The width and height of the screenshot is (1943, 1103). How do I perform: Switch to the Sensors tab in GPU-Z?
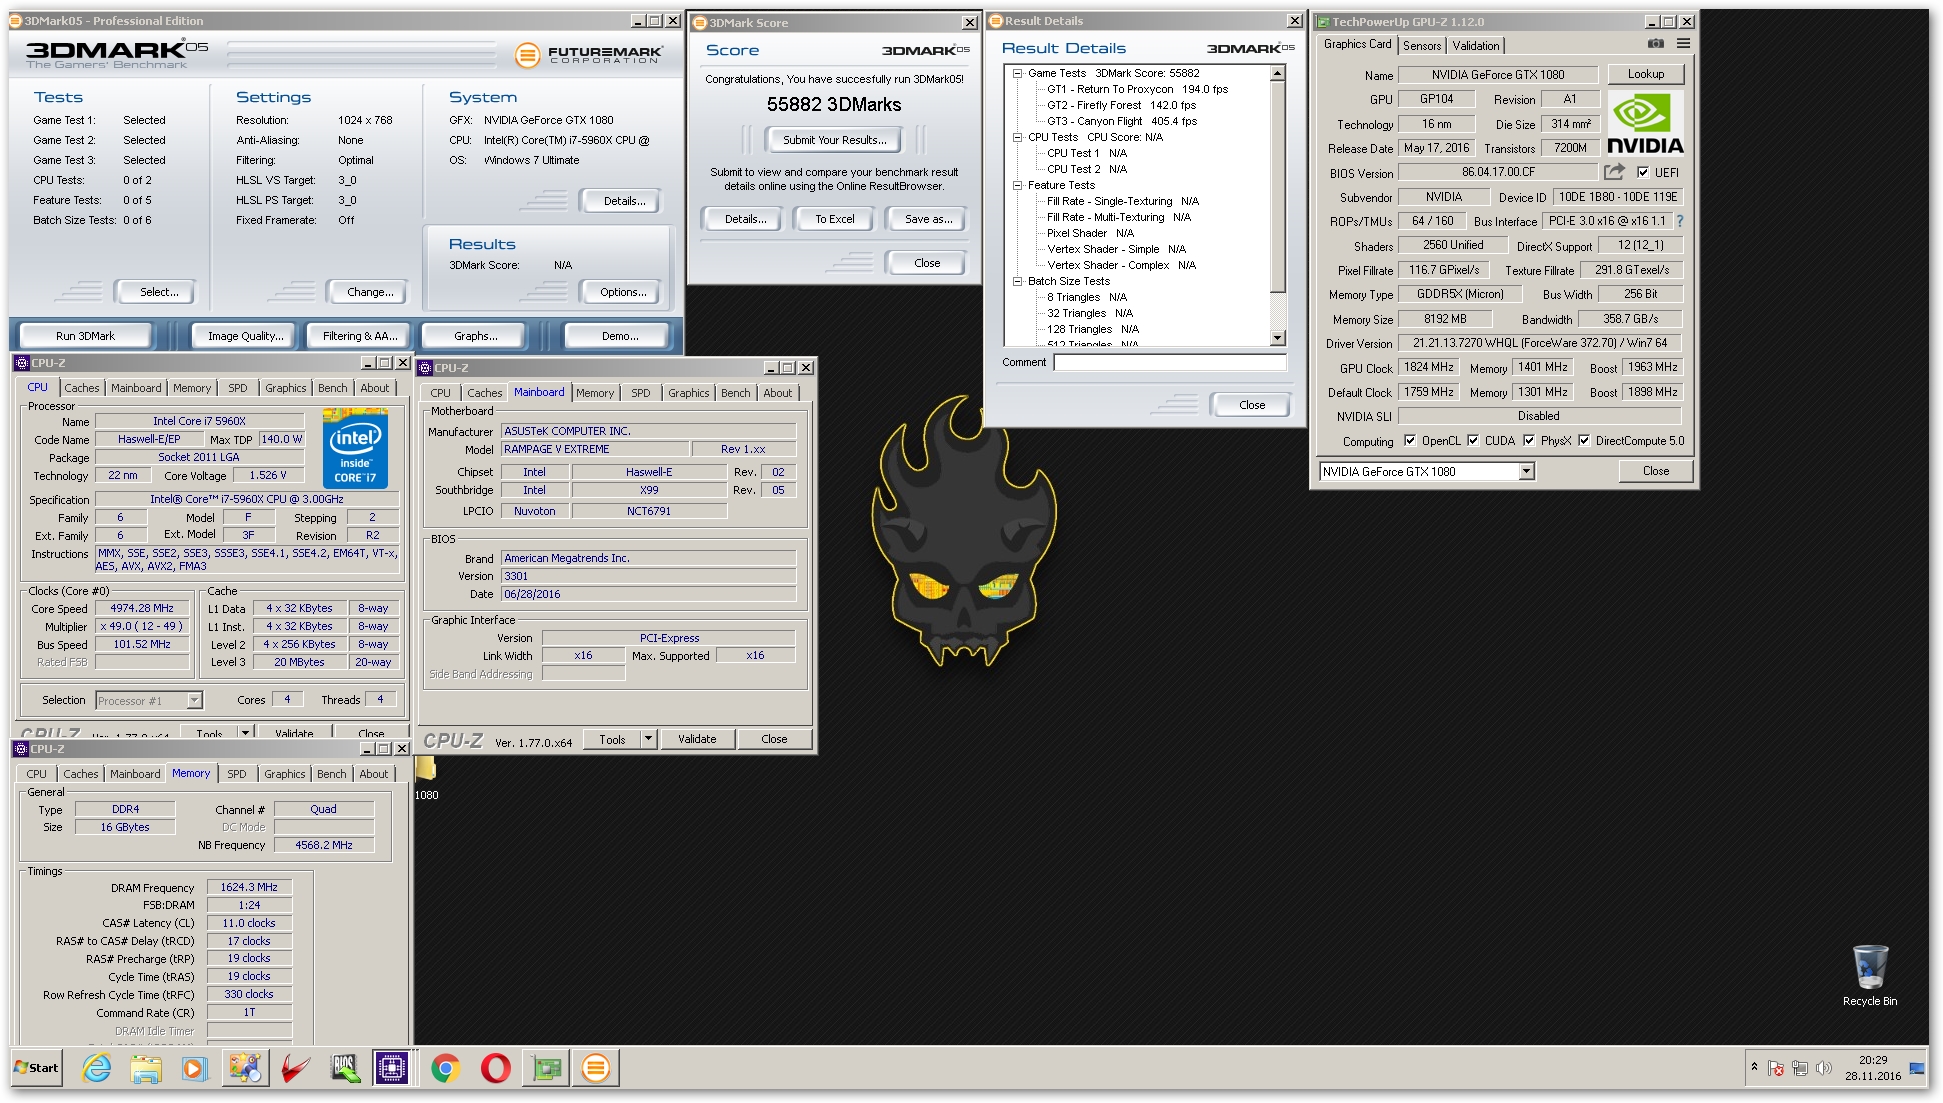pos(1422,46)
